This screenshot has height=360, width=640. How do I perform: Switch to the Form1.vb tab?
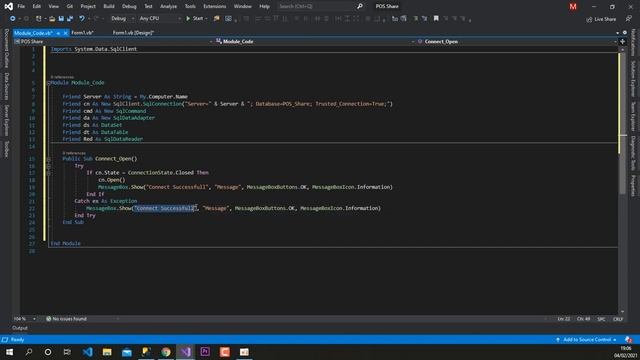point(82,33)
